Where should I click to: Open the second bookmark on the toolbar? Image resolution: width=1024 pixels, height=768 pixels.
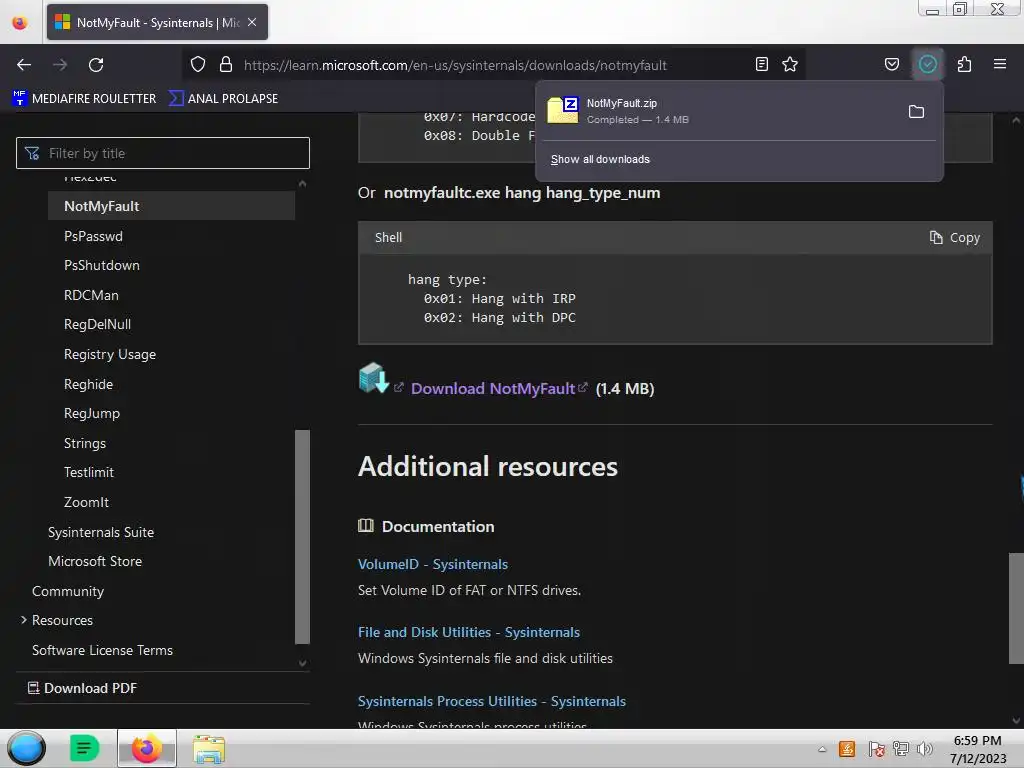(x=223, y=99)
